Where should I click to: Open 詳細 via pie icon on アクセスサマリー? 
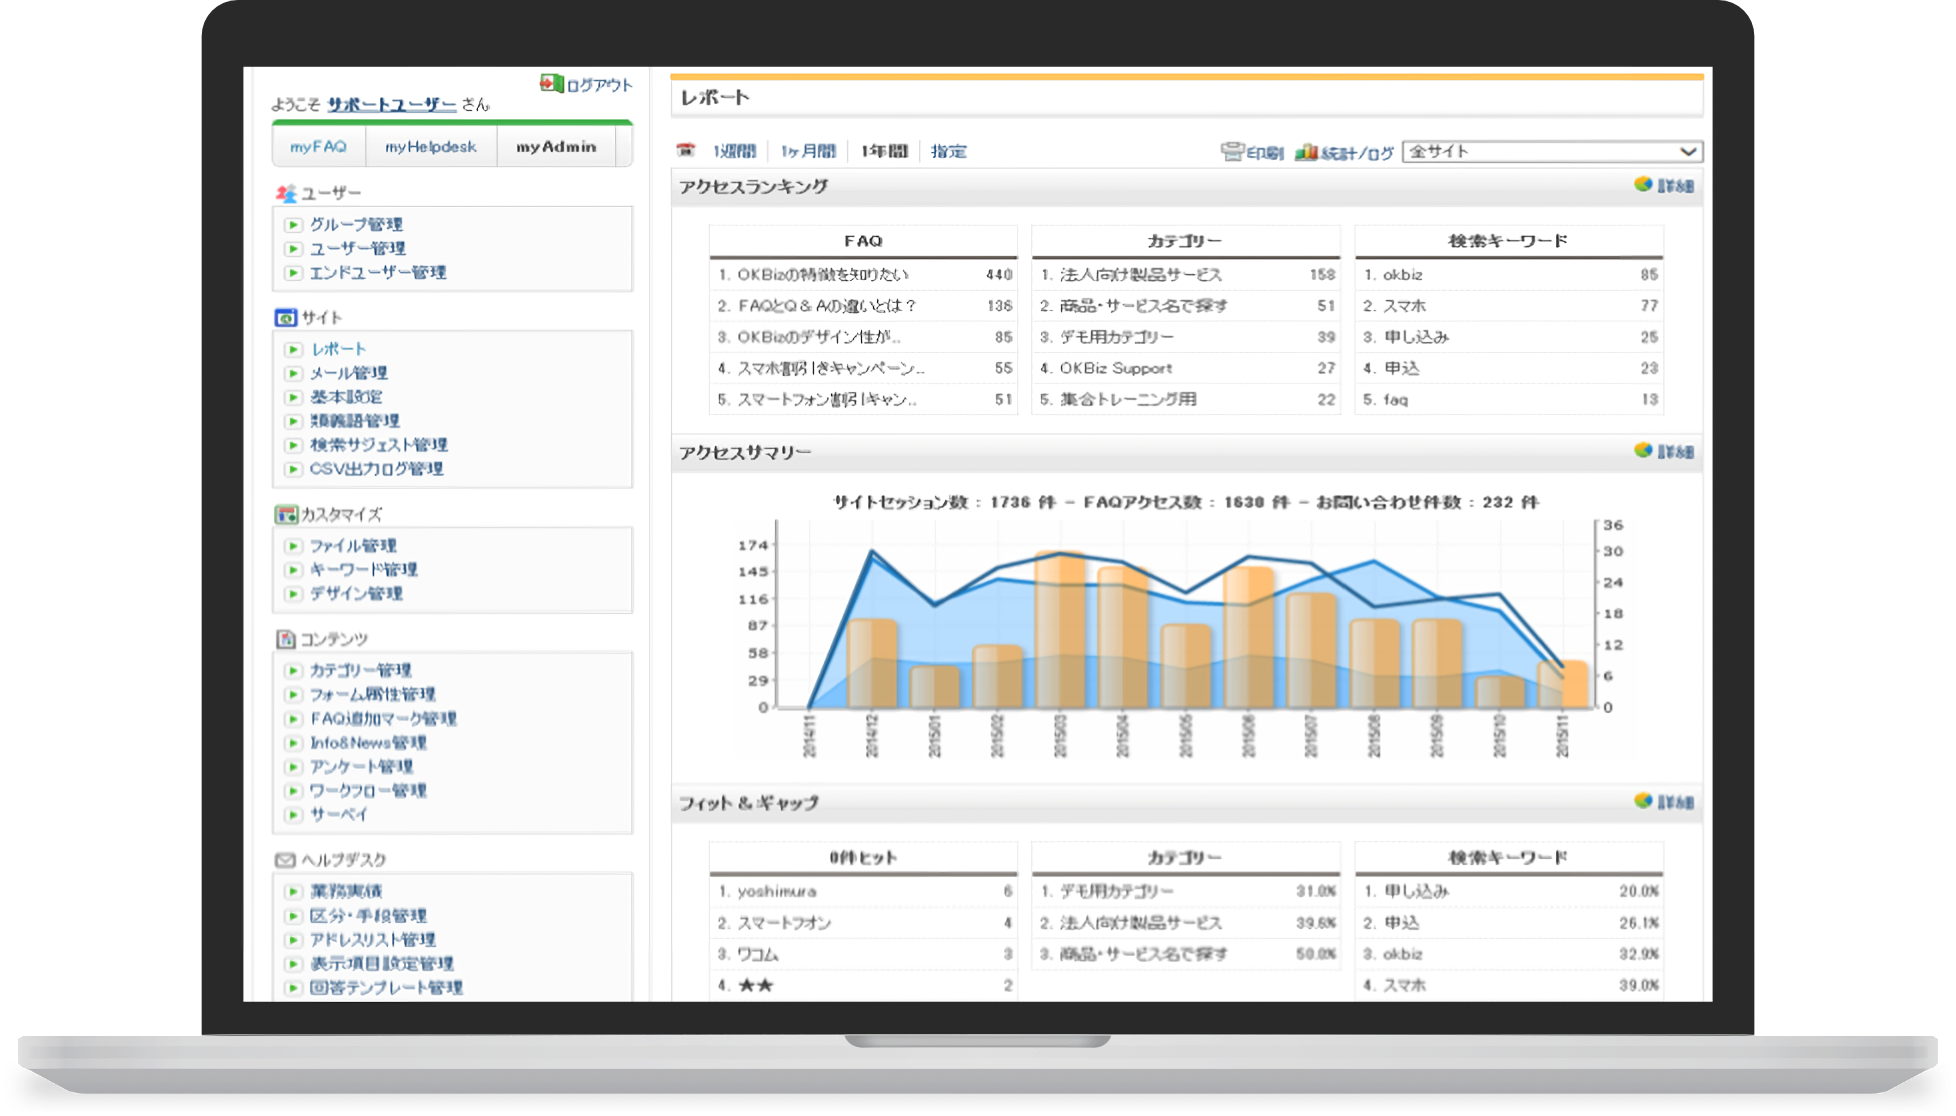[1641, 452]
